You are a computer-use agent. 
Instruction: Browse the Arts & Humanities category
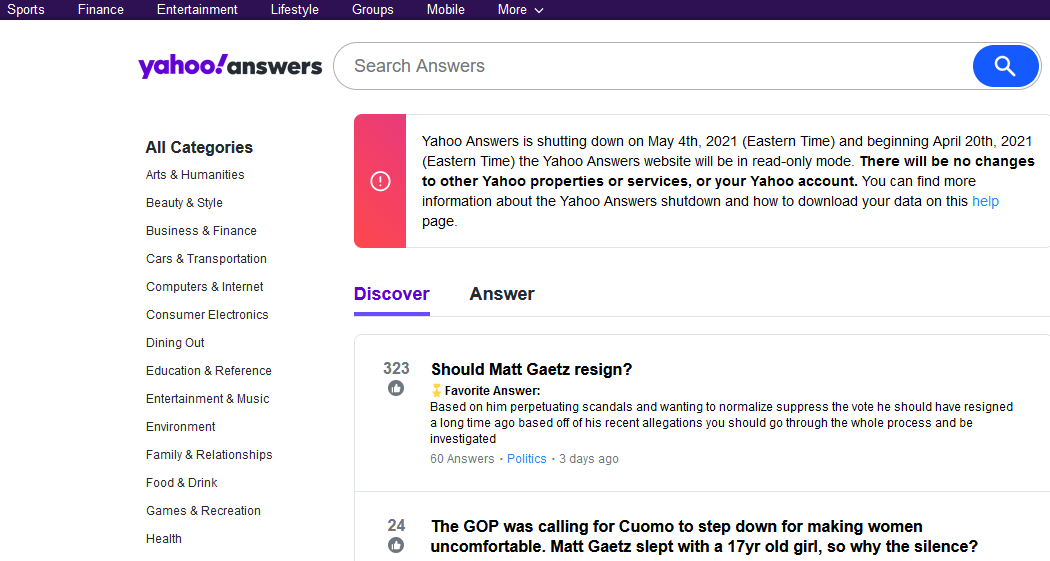[x=195, y=175]
